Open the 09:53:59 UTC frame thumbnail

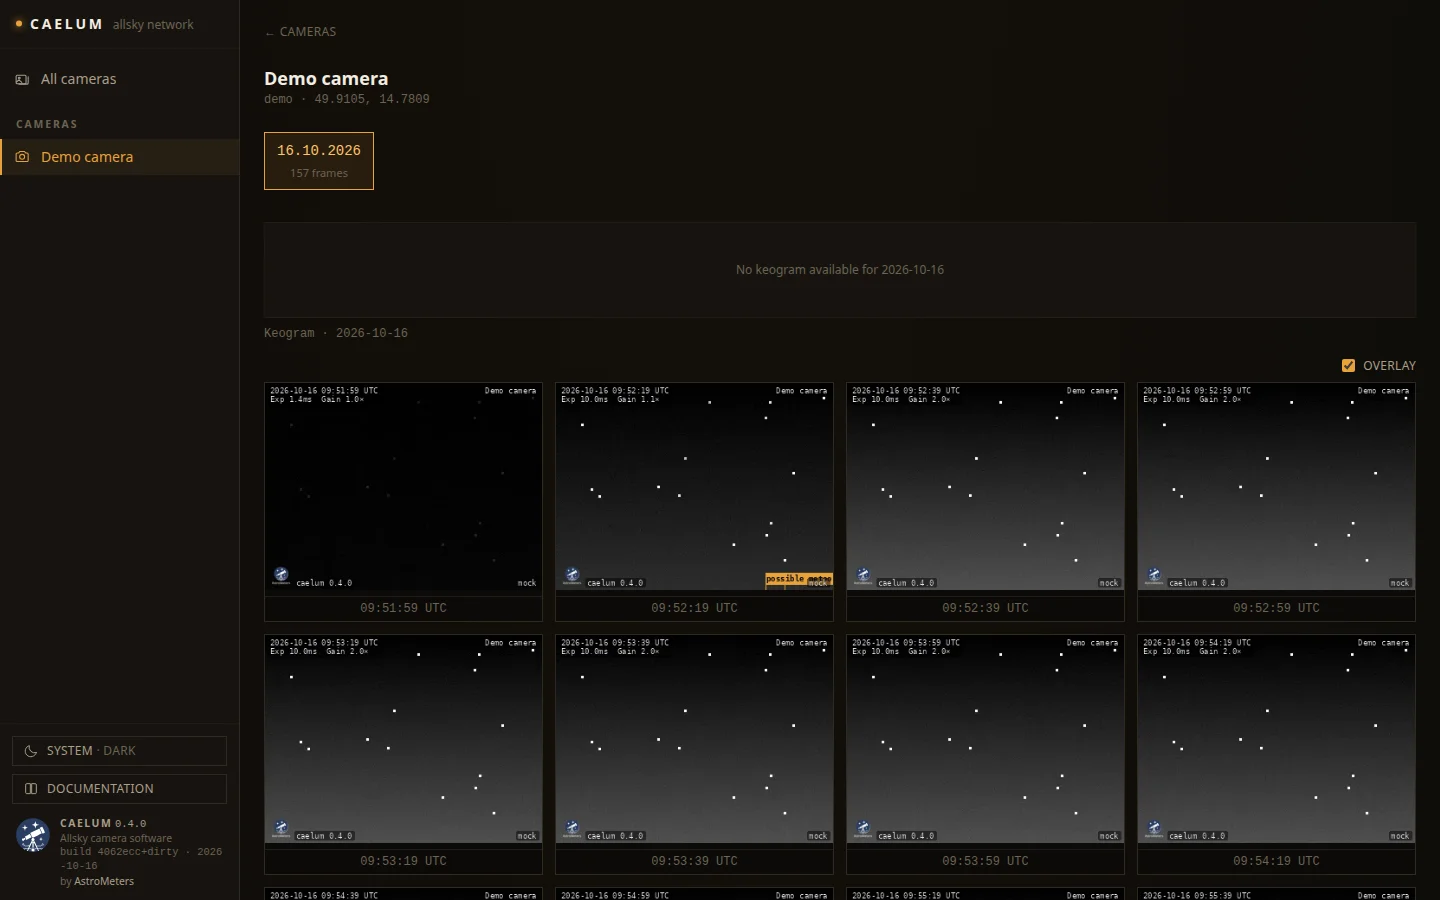tap(985, 739)
